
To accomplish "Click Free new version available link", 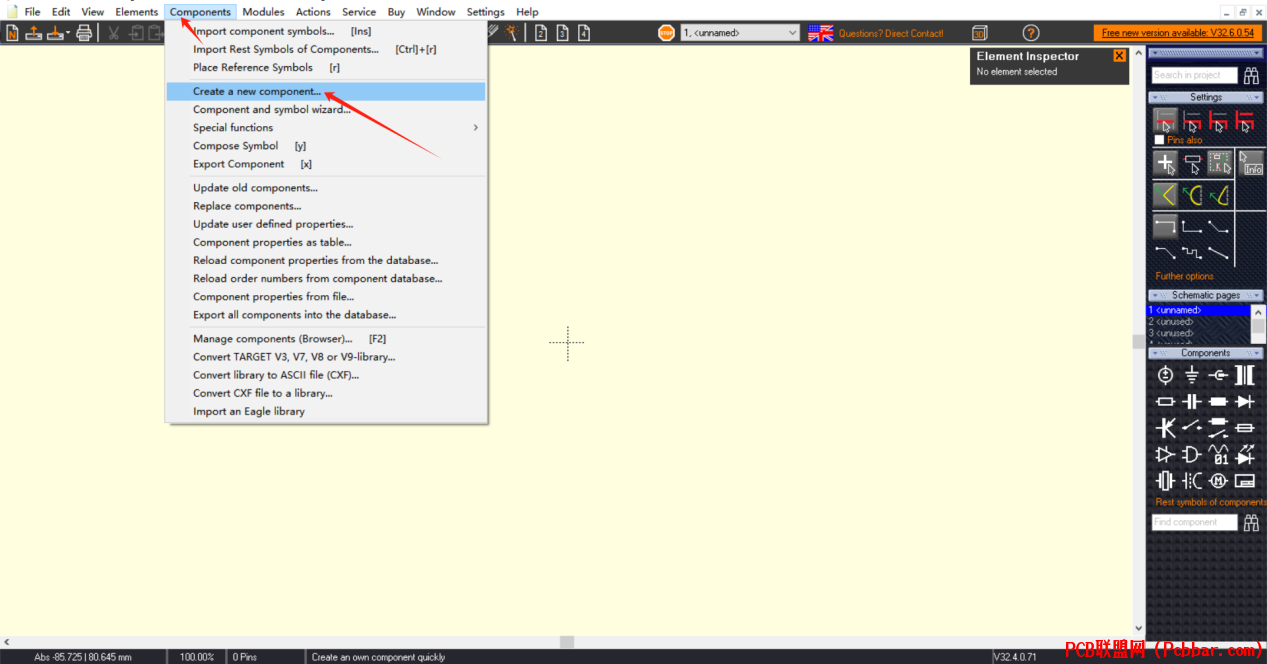I will click(x=1177, y=33).
